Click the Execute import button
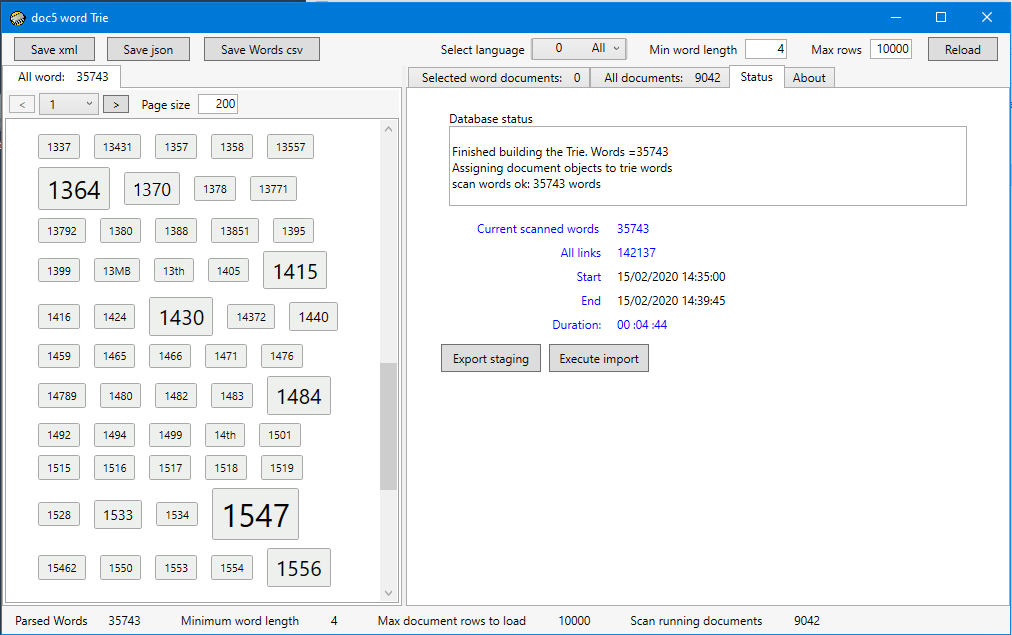Viewport: 1012px width, 635px height. 599,359
